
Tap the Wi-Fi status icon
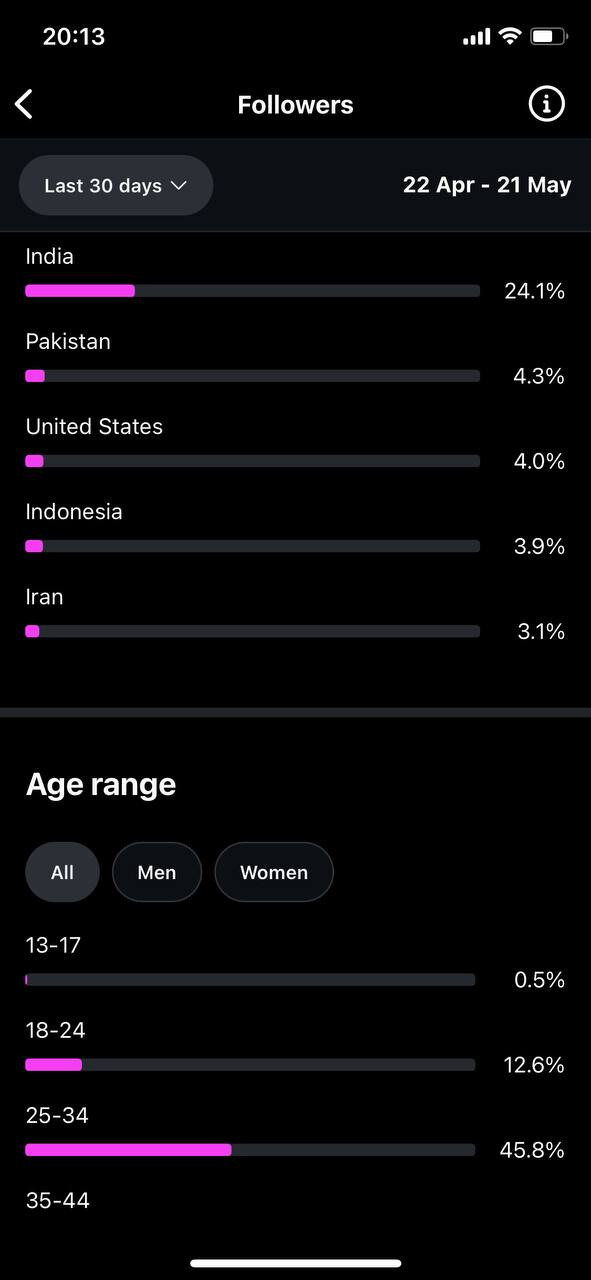[x=510, y=37]
